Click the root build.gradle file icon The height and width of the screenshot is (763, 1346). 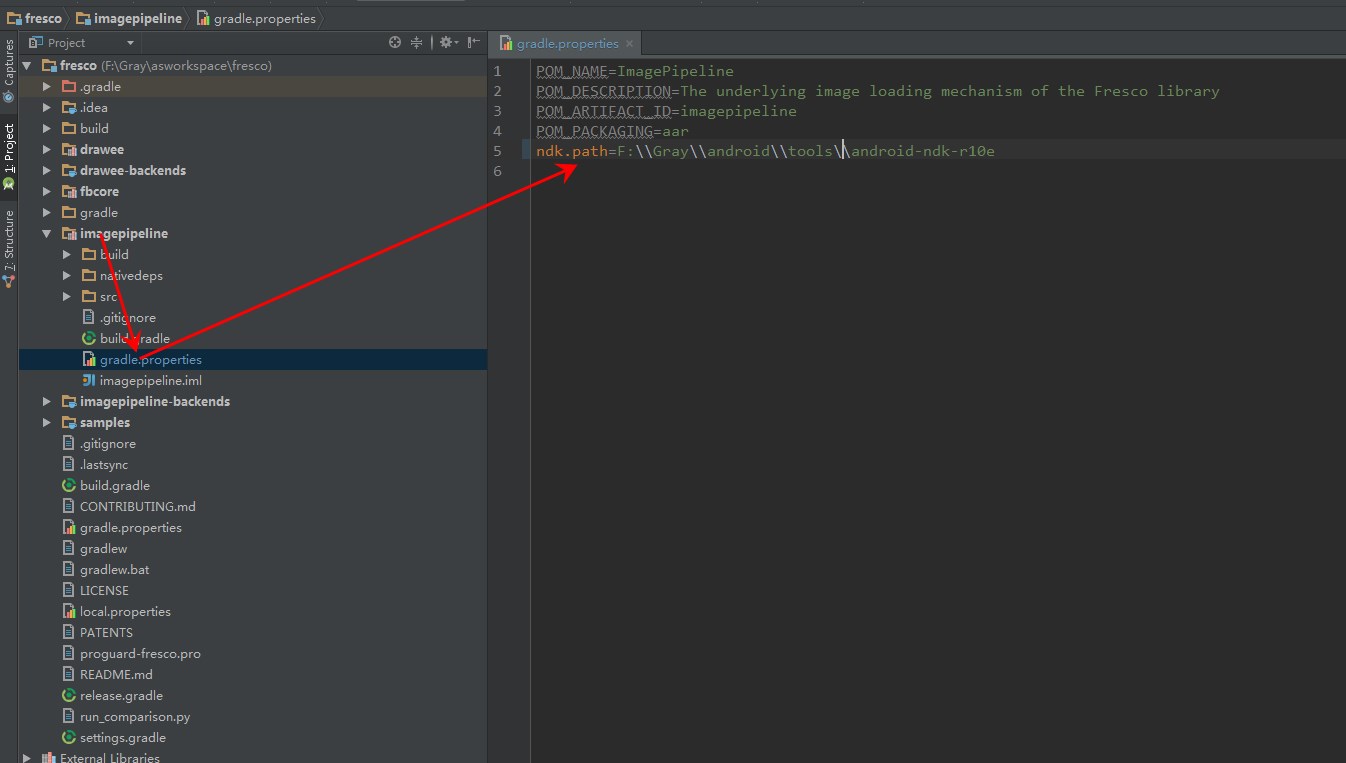69,486
